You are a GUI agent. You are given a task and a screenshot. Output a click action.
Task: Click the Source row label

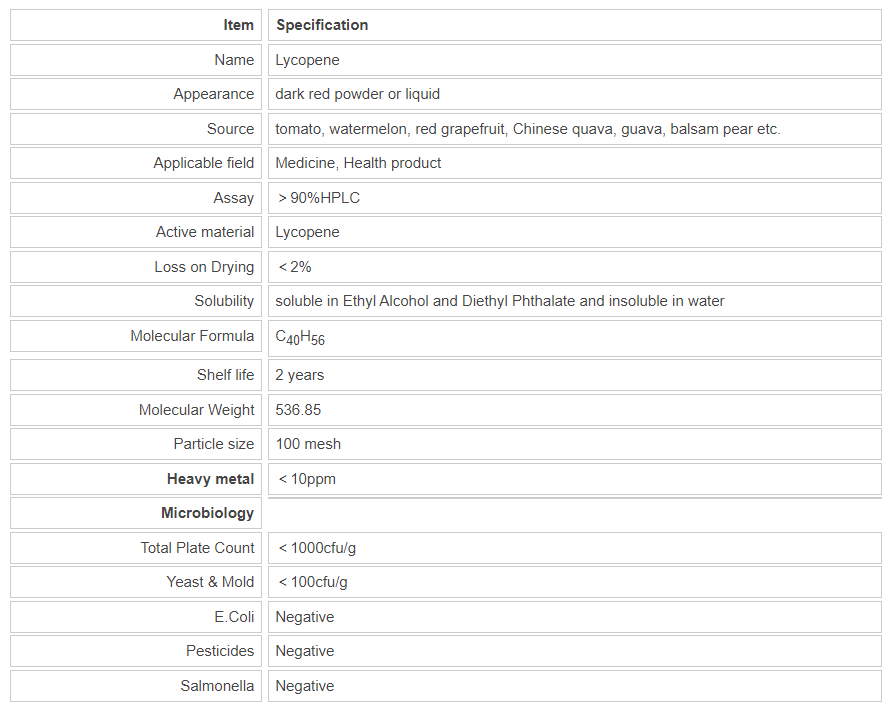230,129
